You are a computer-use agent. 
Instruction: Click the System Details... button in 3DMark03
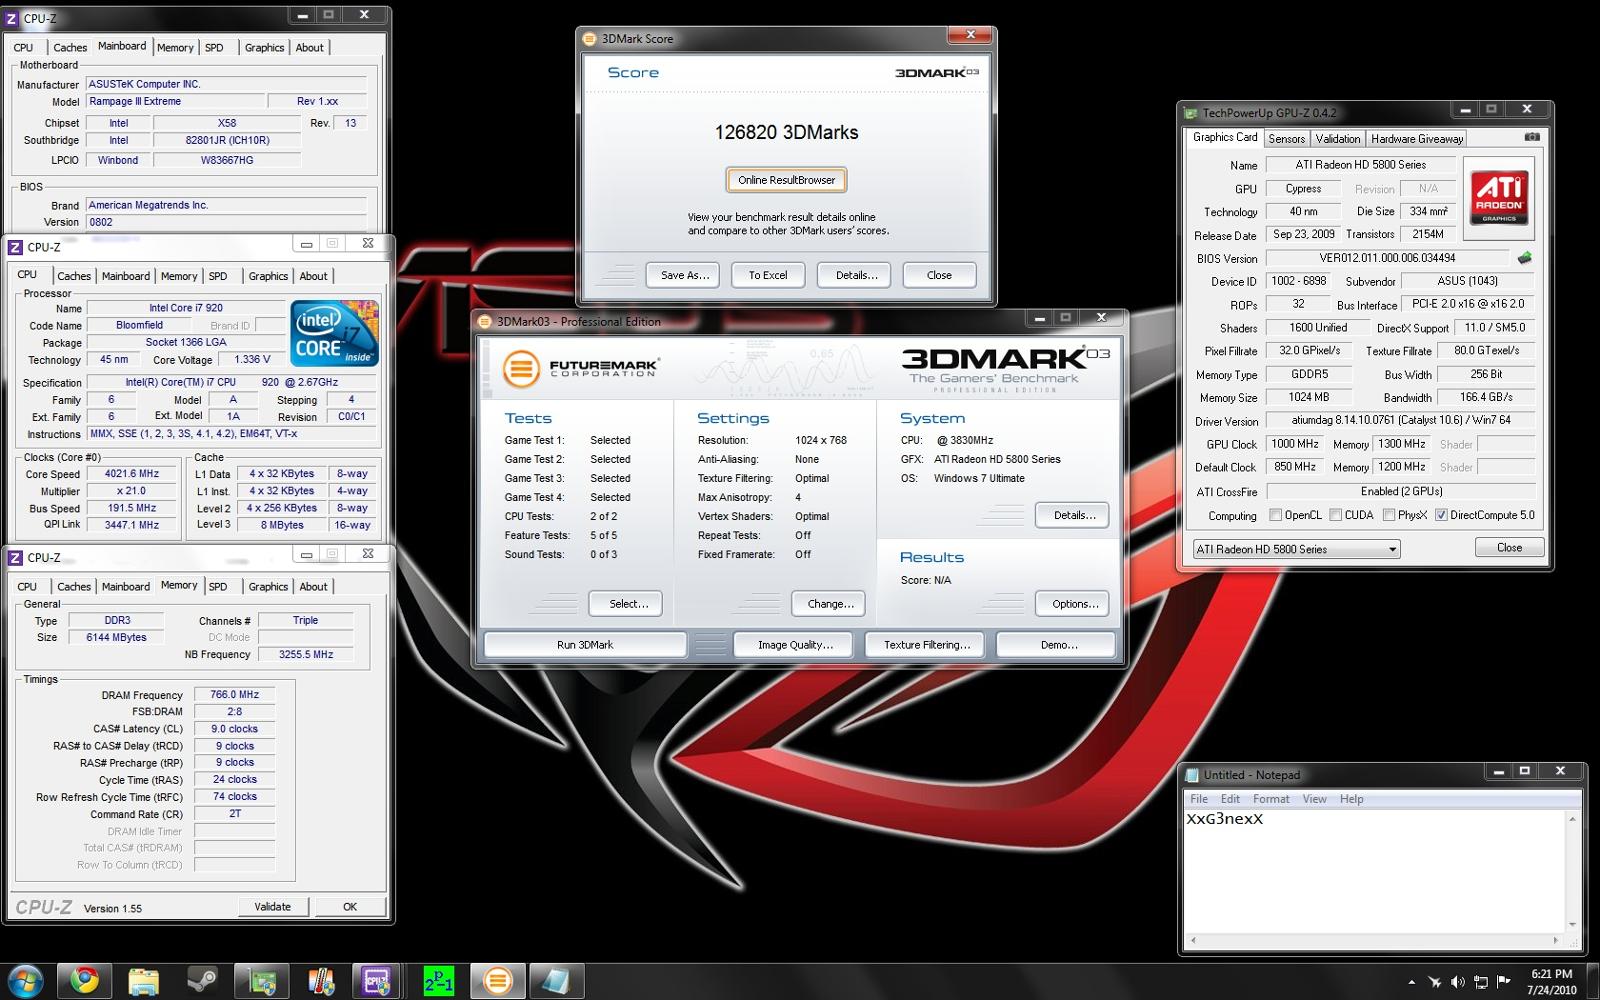1074,515
